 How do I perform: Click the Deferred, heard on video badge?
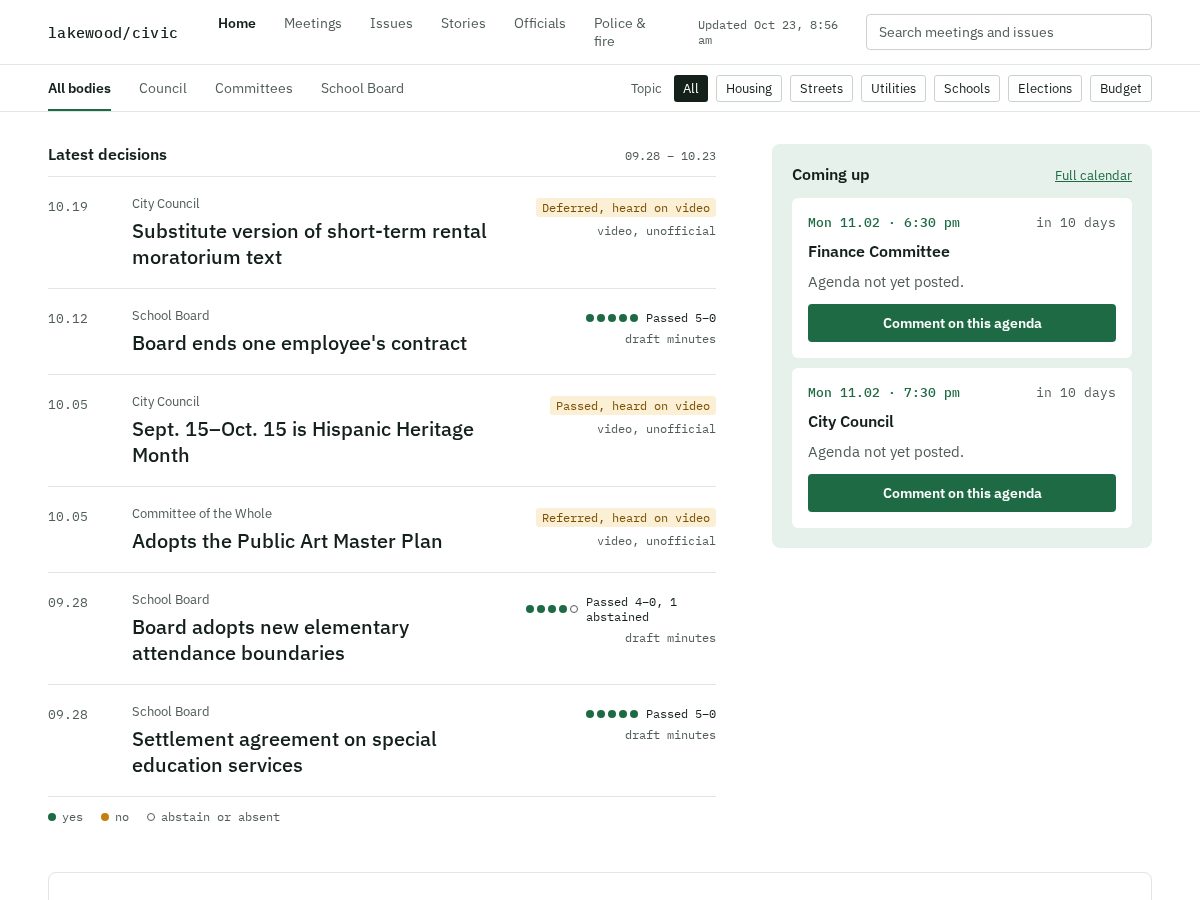click(626, 208)
